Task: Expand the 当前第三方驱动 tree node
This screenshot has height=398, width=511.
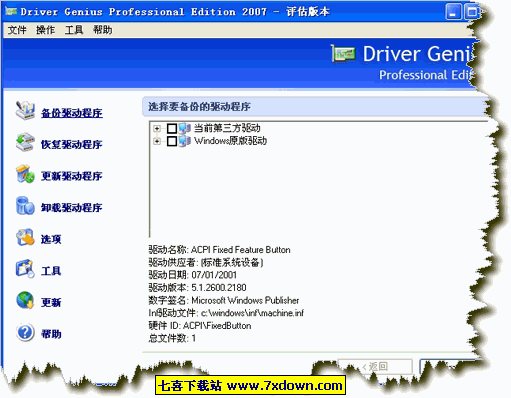Action: (157, 128)
